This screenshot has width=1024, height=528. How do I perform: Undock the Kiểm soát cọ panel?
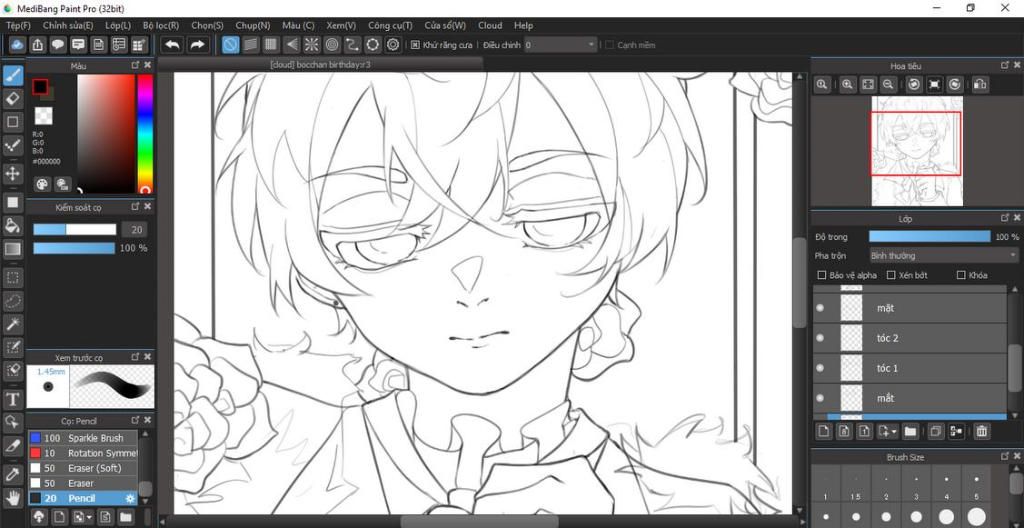[x=135, y=206]
